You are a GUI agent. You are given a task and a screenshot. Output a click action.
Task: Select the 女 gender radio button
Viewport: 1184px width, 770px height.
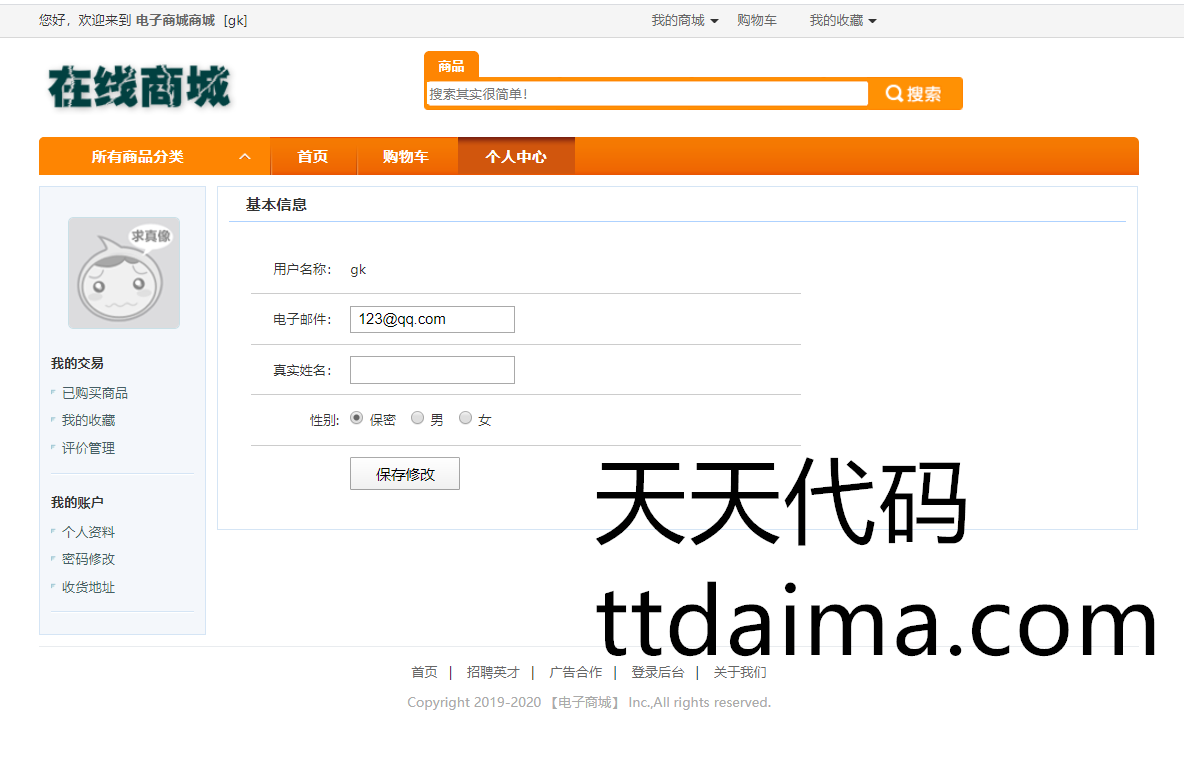pos(465,419)
